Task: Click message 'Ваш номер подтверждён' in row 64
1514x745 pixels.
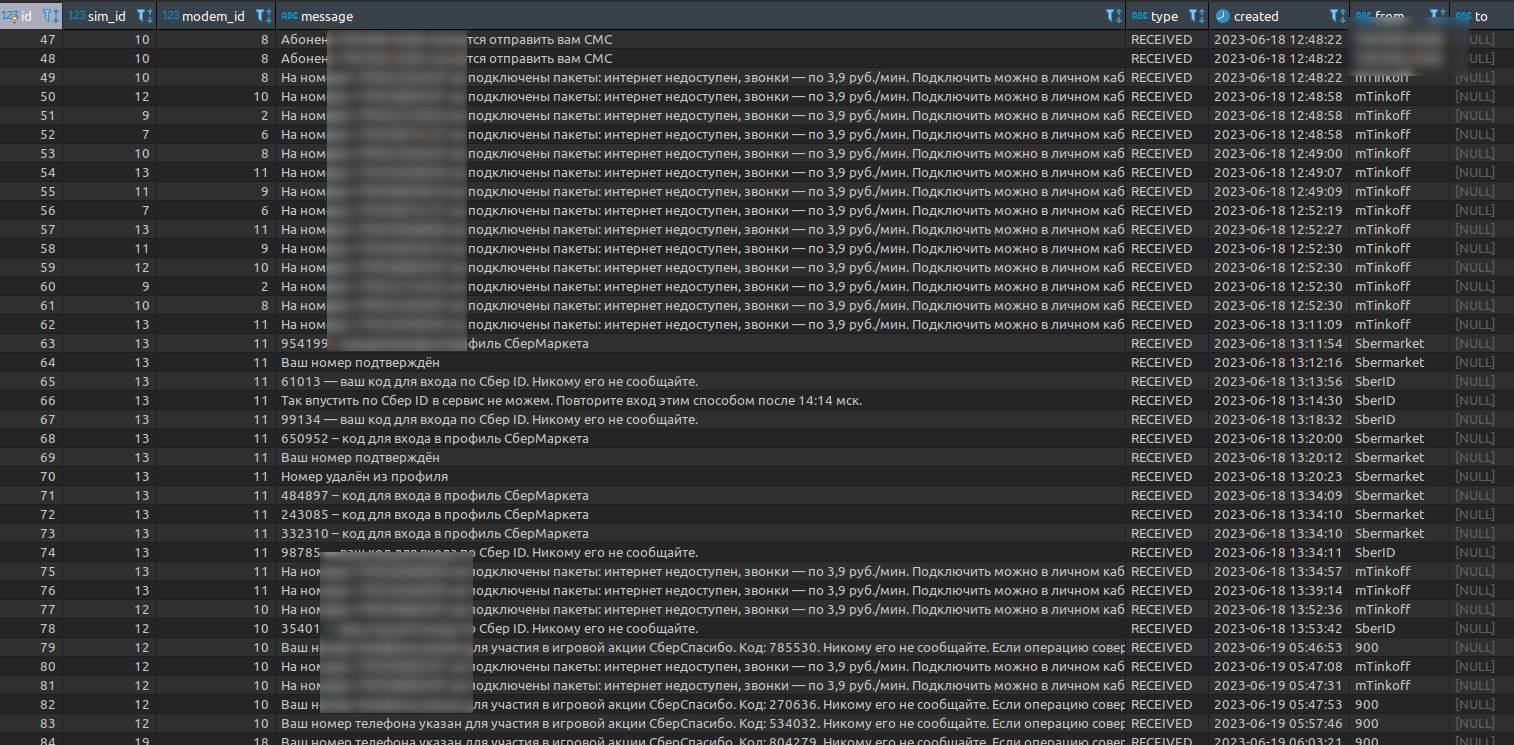Action: click(360, 363)
